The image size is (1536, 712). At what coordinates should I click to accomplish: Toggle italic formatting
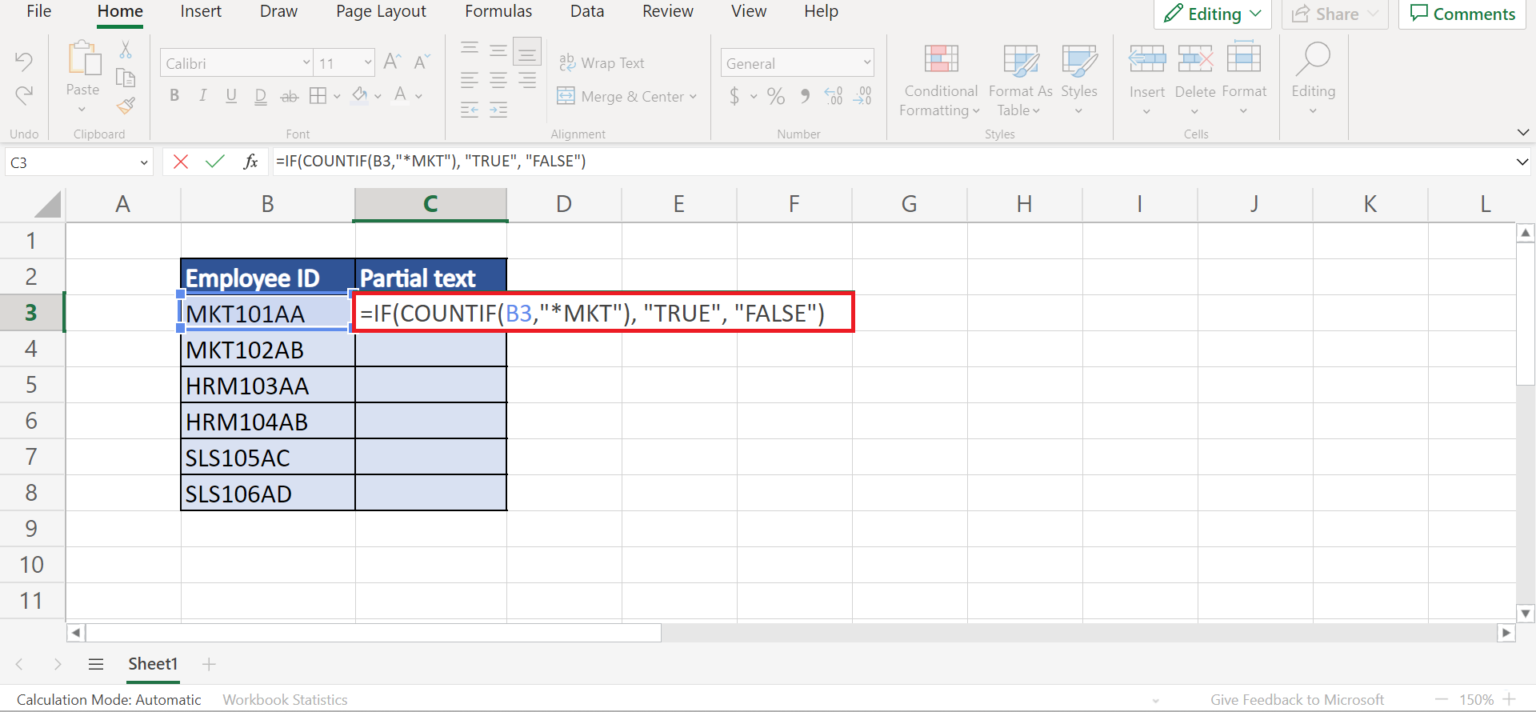click(203, 95)
